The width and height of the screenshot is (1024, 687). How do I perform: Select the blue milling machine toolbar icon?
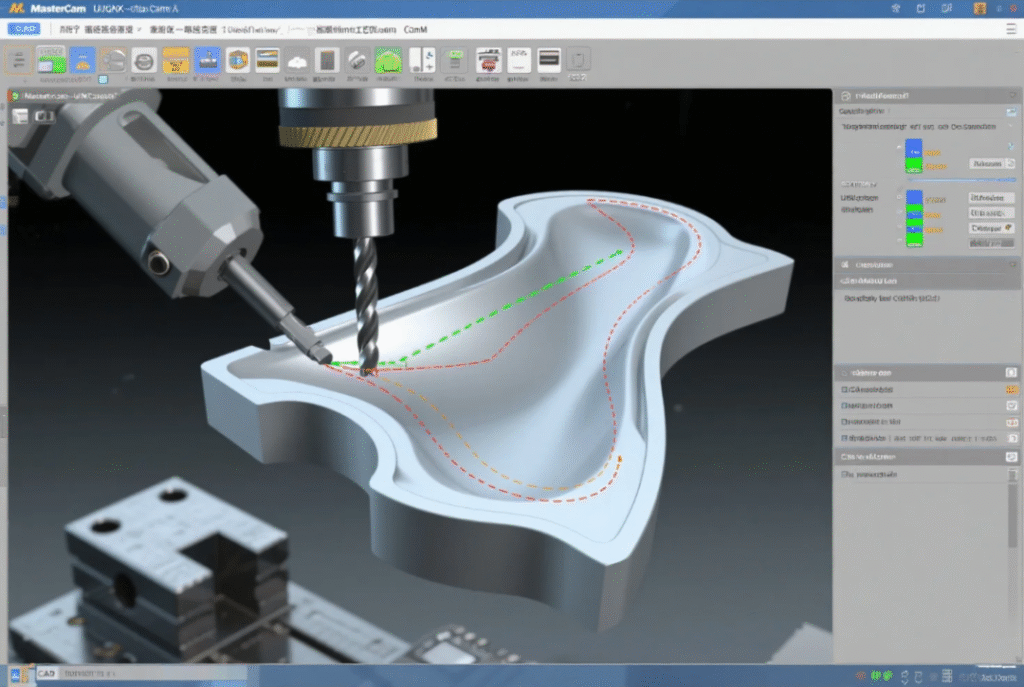point(207,60)
